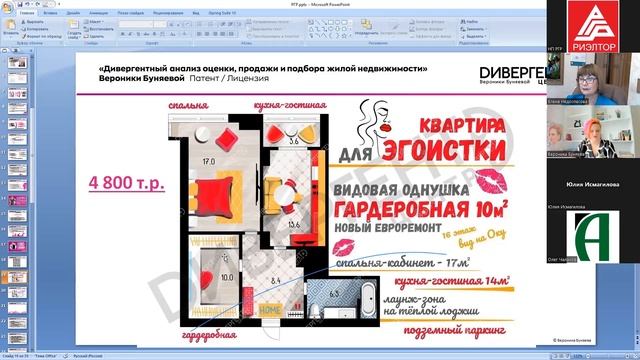This screenshot has width=640, height=360.
Task: Adjust the zoom slider in status bar
Action: [x=608, y=356]
